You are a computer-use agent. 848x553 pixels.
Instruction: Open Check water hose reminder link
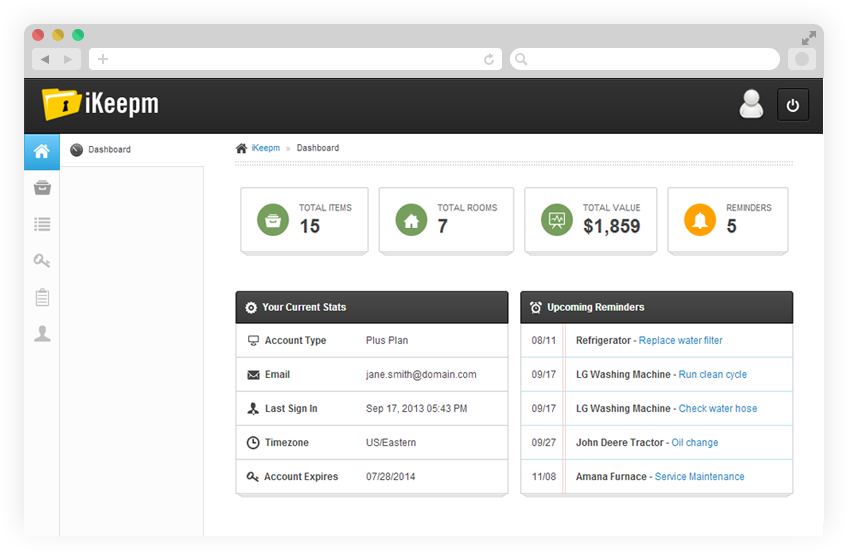718,409
